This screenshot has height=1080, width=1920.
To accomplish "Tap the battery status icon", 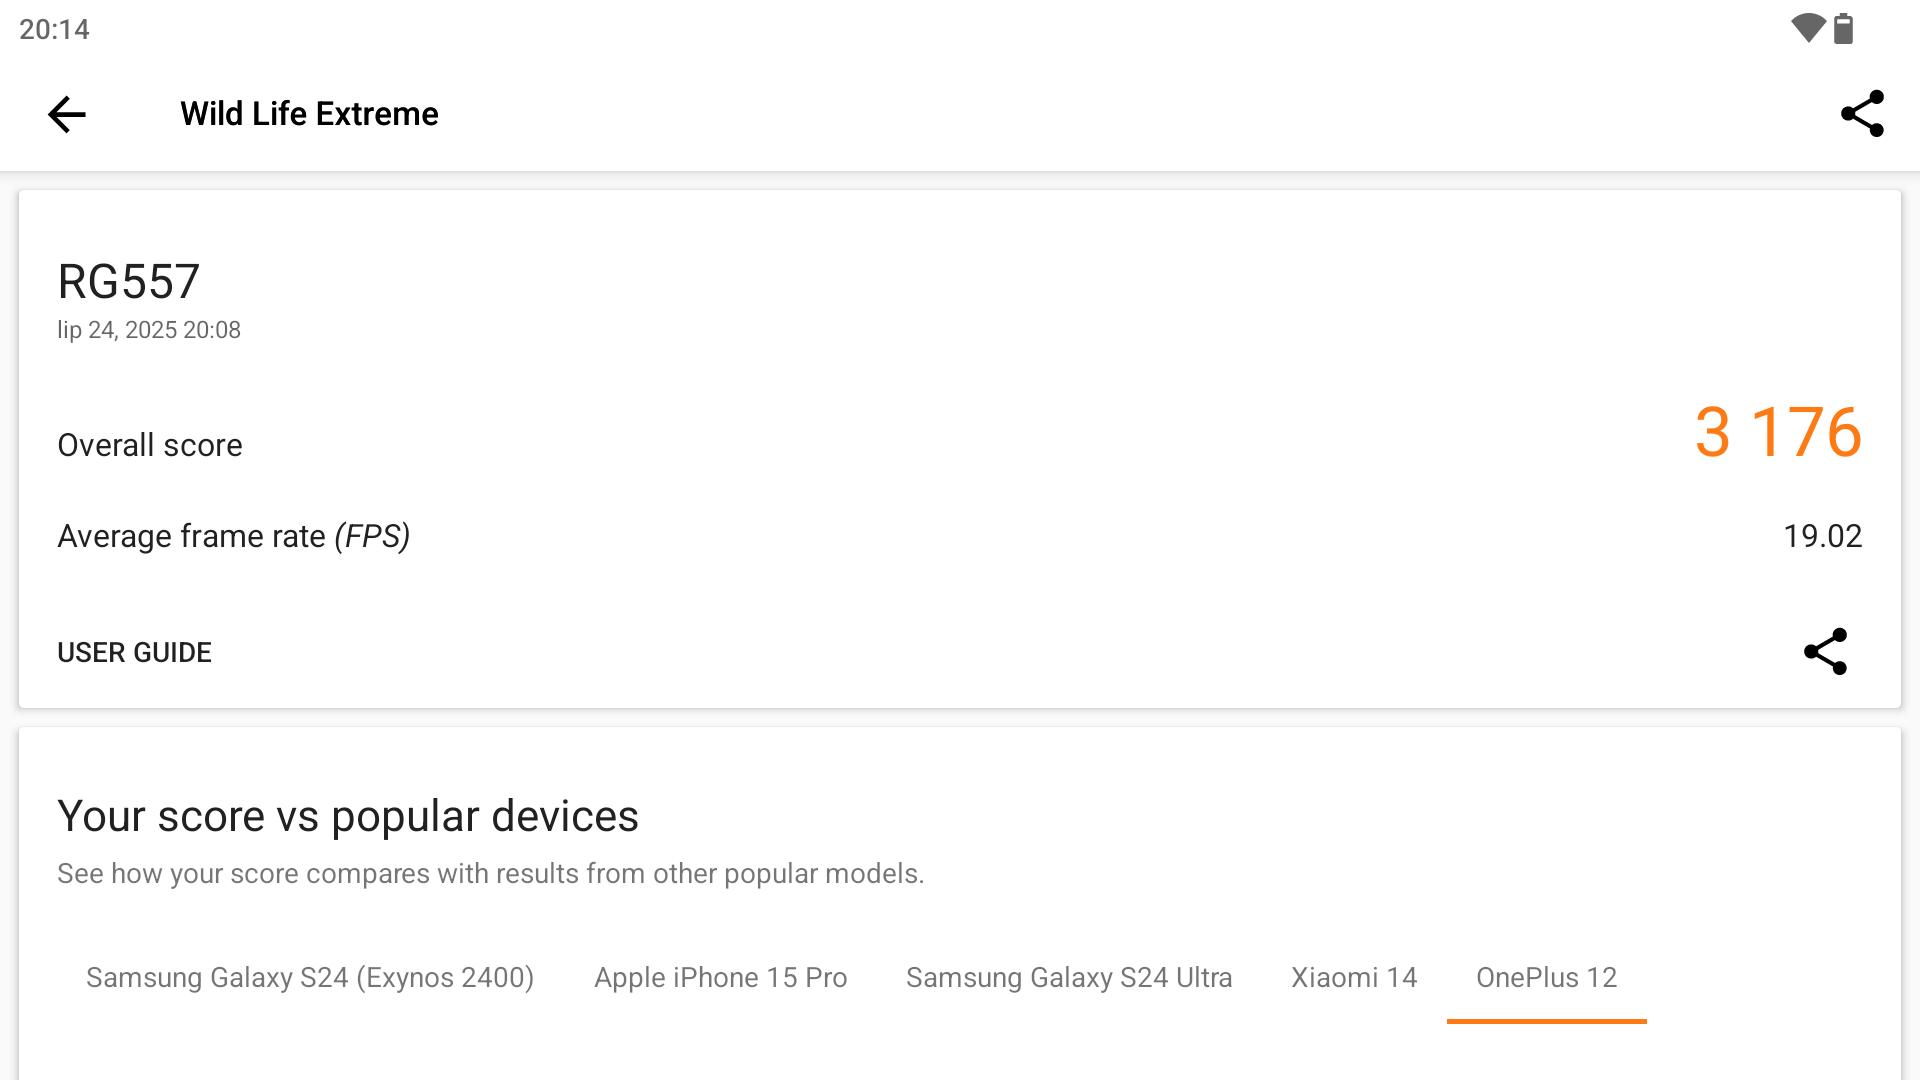I will 1844,28.
